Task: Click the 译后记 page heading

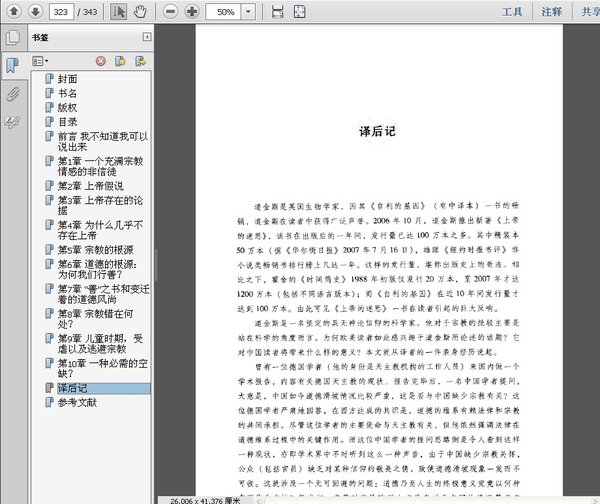Action: pyautogui.click(x=377, y=131)
